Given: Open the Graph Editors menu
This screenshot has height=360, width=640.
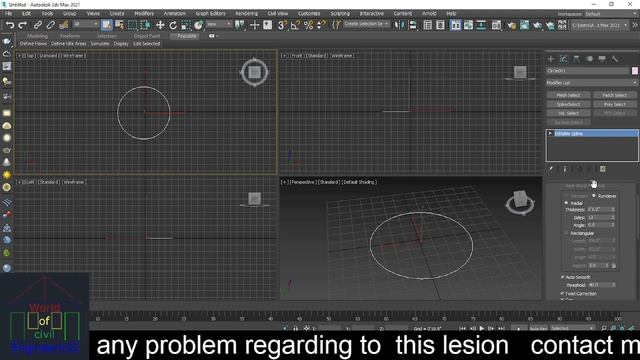Looking at the screenshot, I should point(210,13).
